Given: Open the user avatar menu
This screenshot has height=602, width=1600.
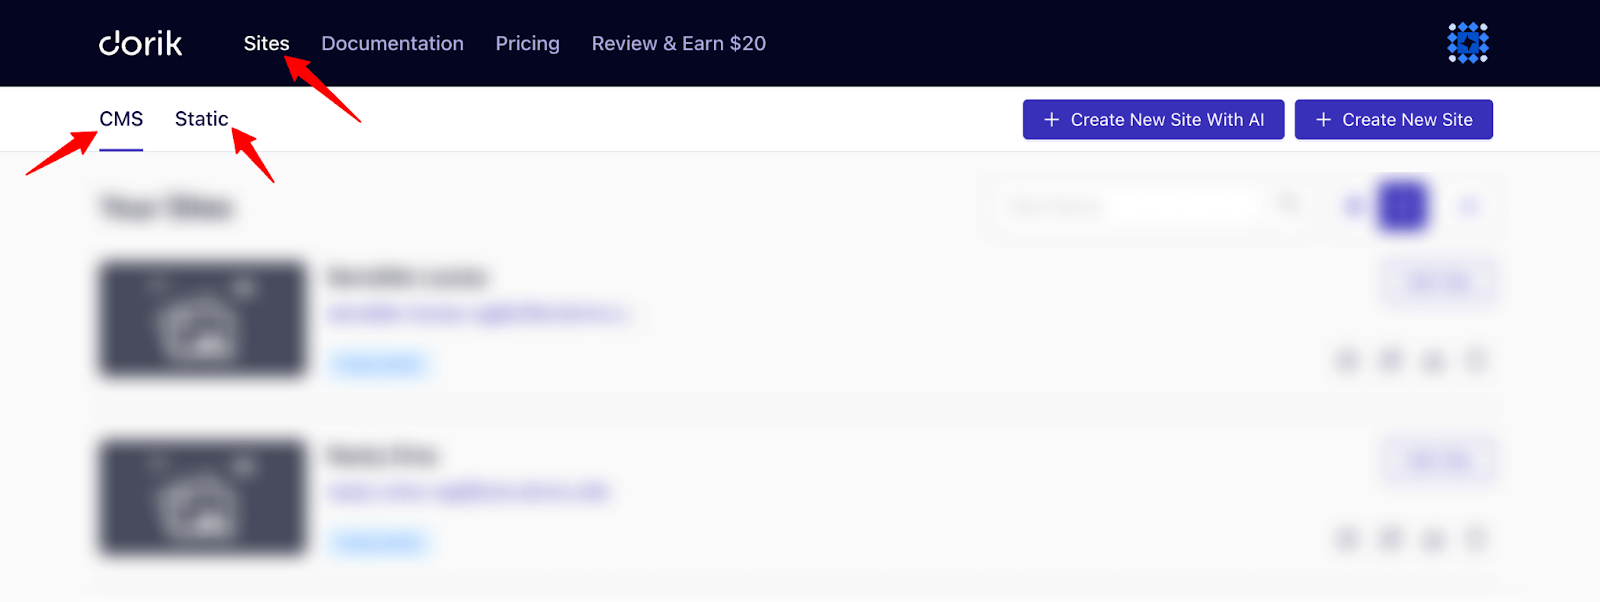Looking at the screenshot, I should pos(1467,43).
